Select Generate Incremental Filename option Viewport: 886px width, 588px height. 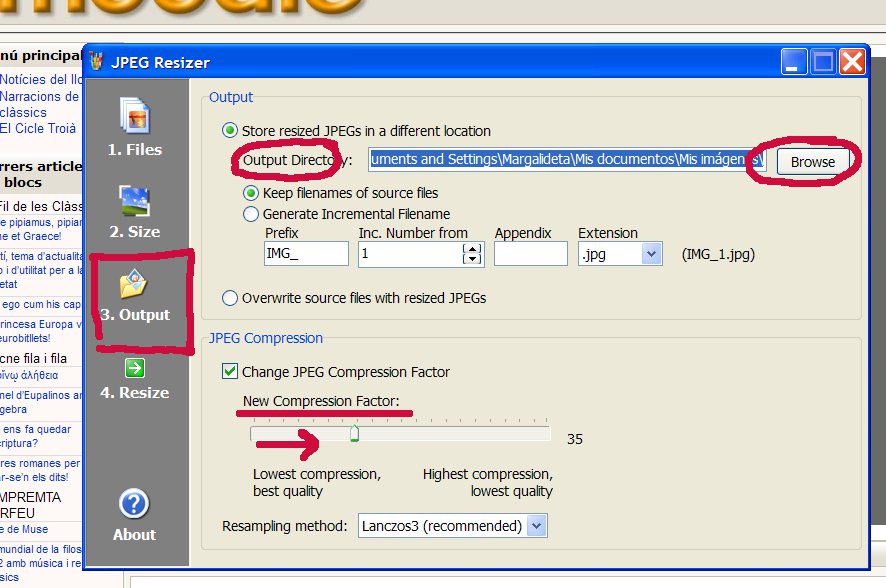click(x=251, y=214)
